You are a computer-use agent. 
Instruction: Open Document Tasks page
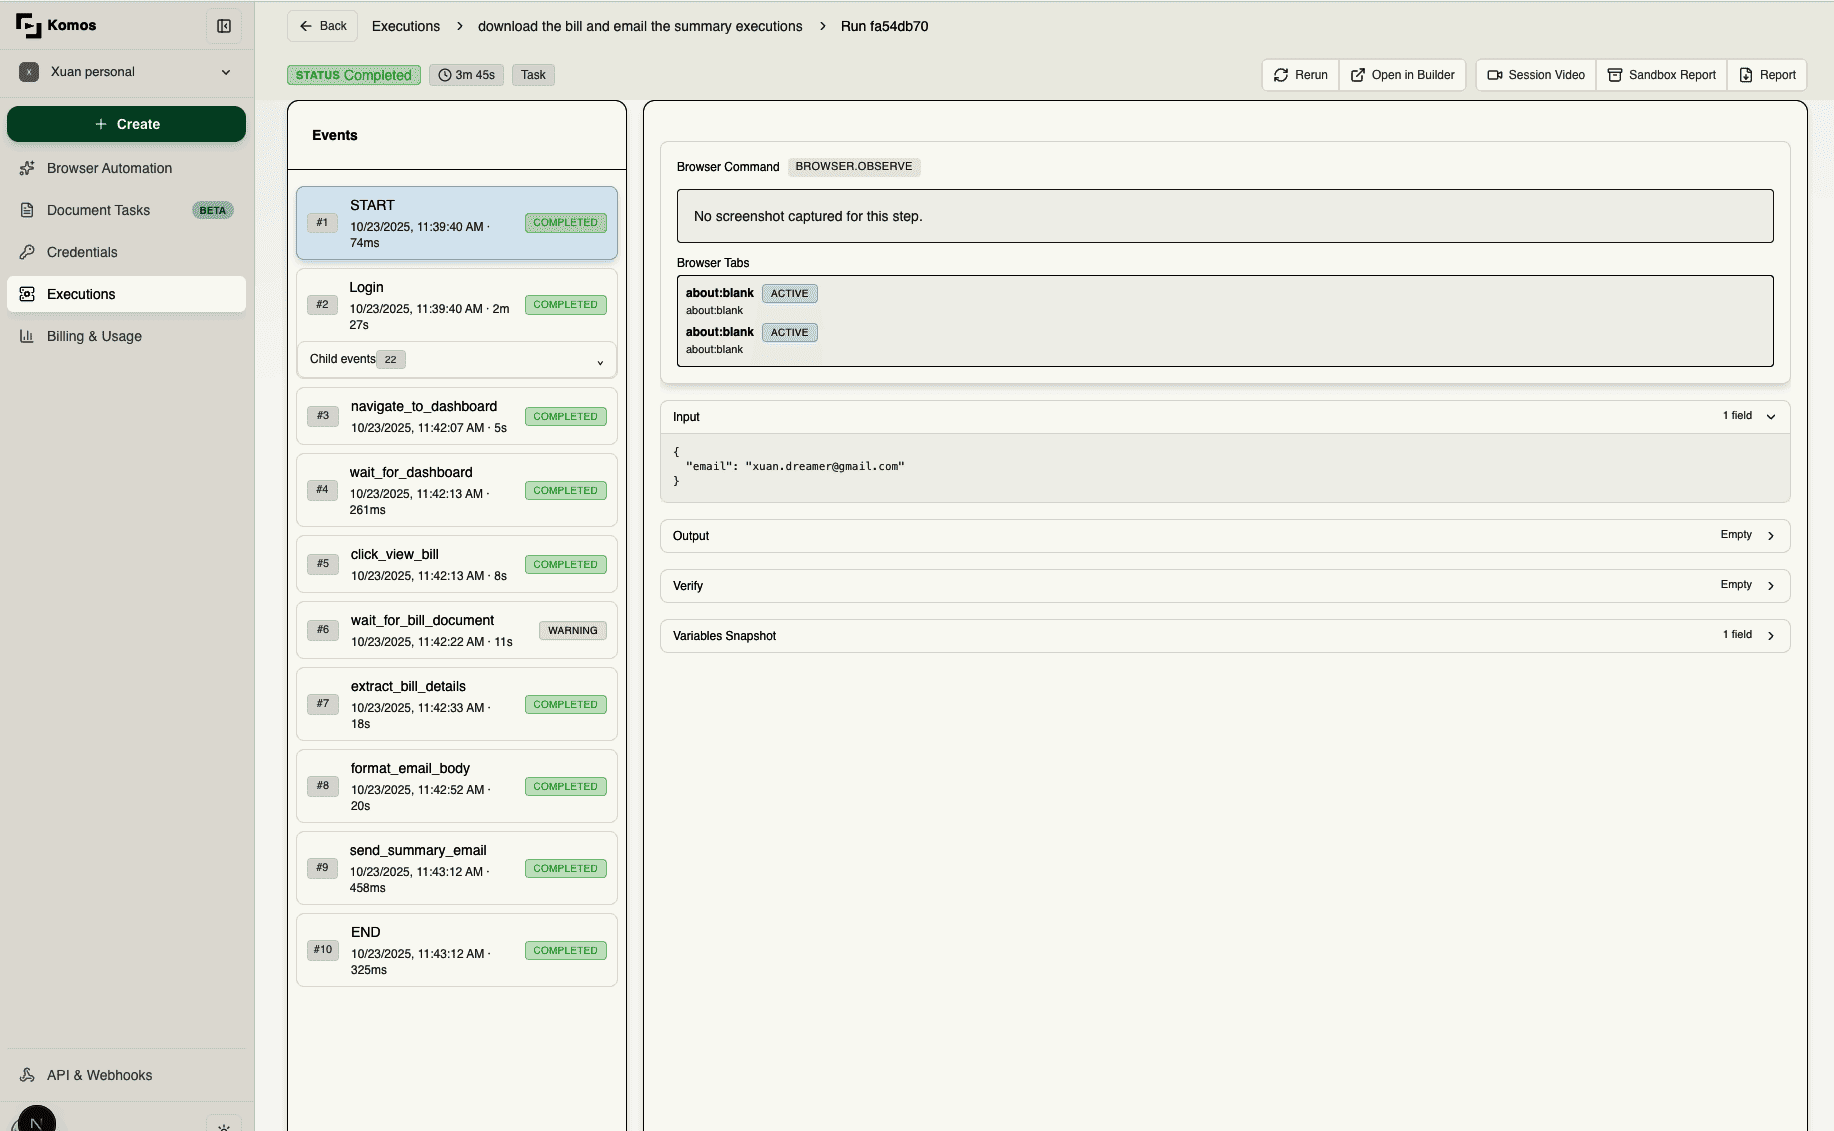[98, 210]
